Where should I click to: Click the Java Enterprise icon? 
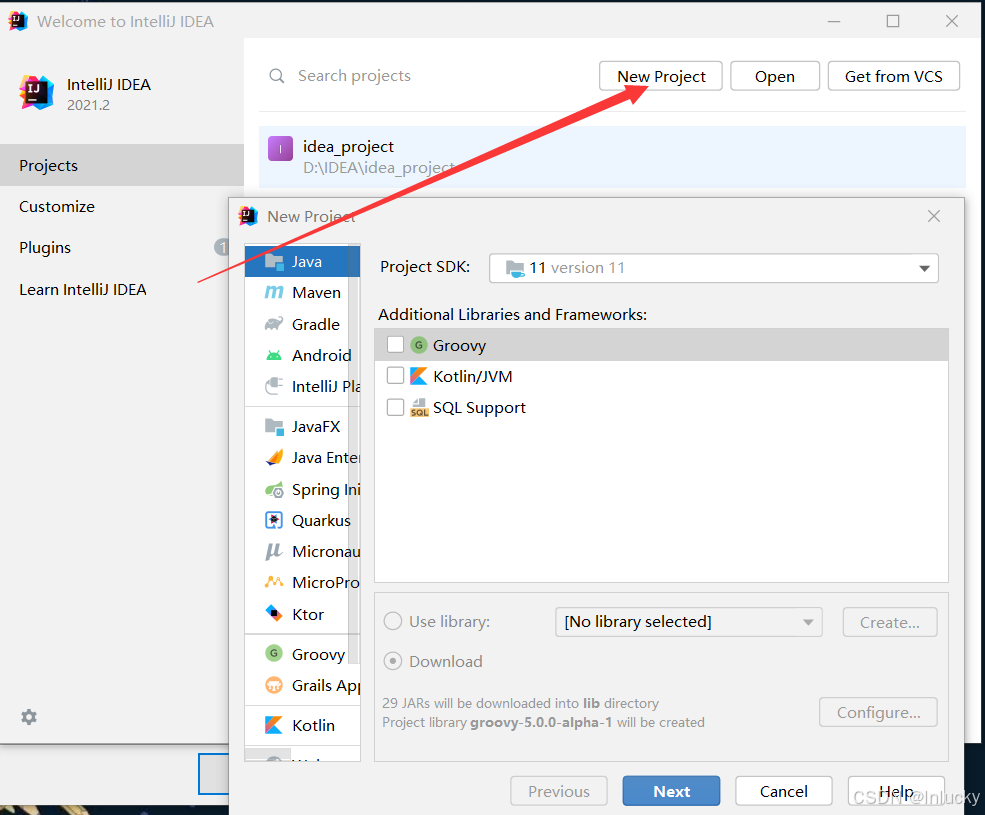click(x=274, y=457)
